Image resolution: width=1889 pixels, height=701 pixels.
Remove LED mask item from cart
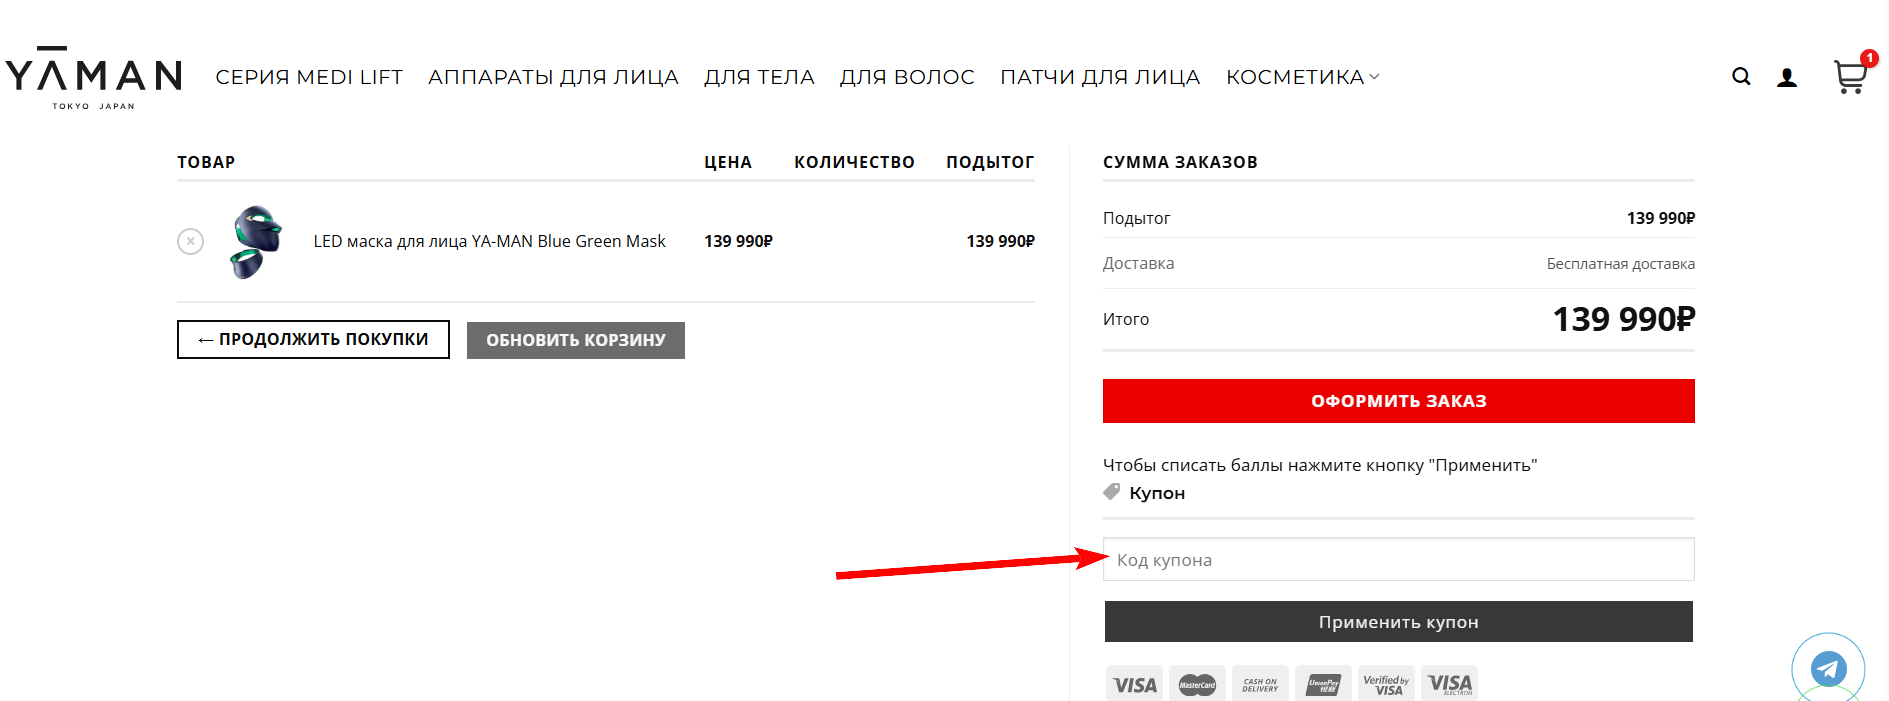[190, 241]
